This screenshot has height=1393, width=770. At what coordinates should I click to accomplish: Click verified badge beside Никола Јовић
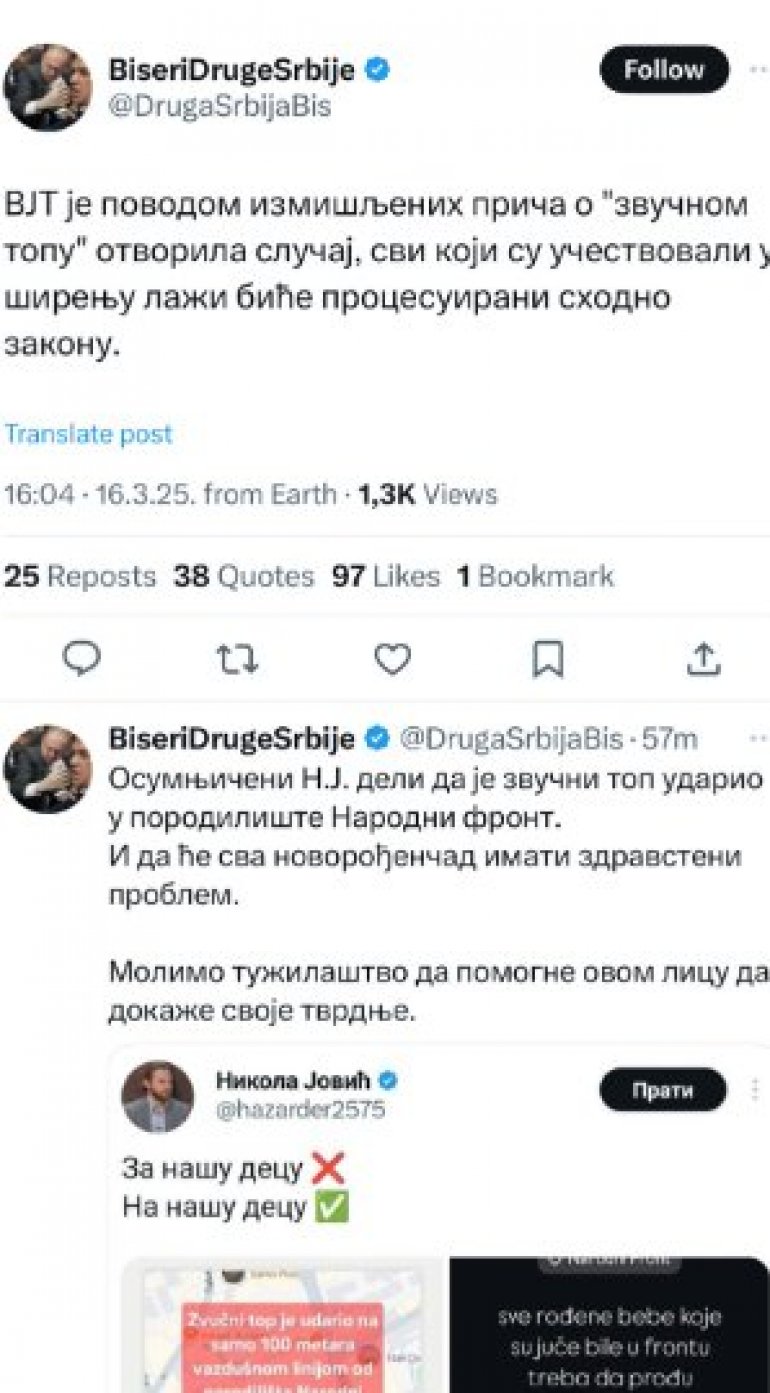[388, 1080]
